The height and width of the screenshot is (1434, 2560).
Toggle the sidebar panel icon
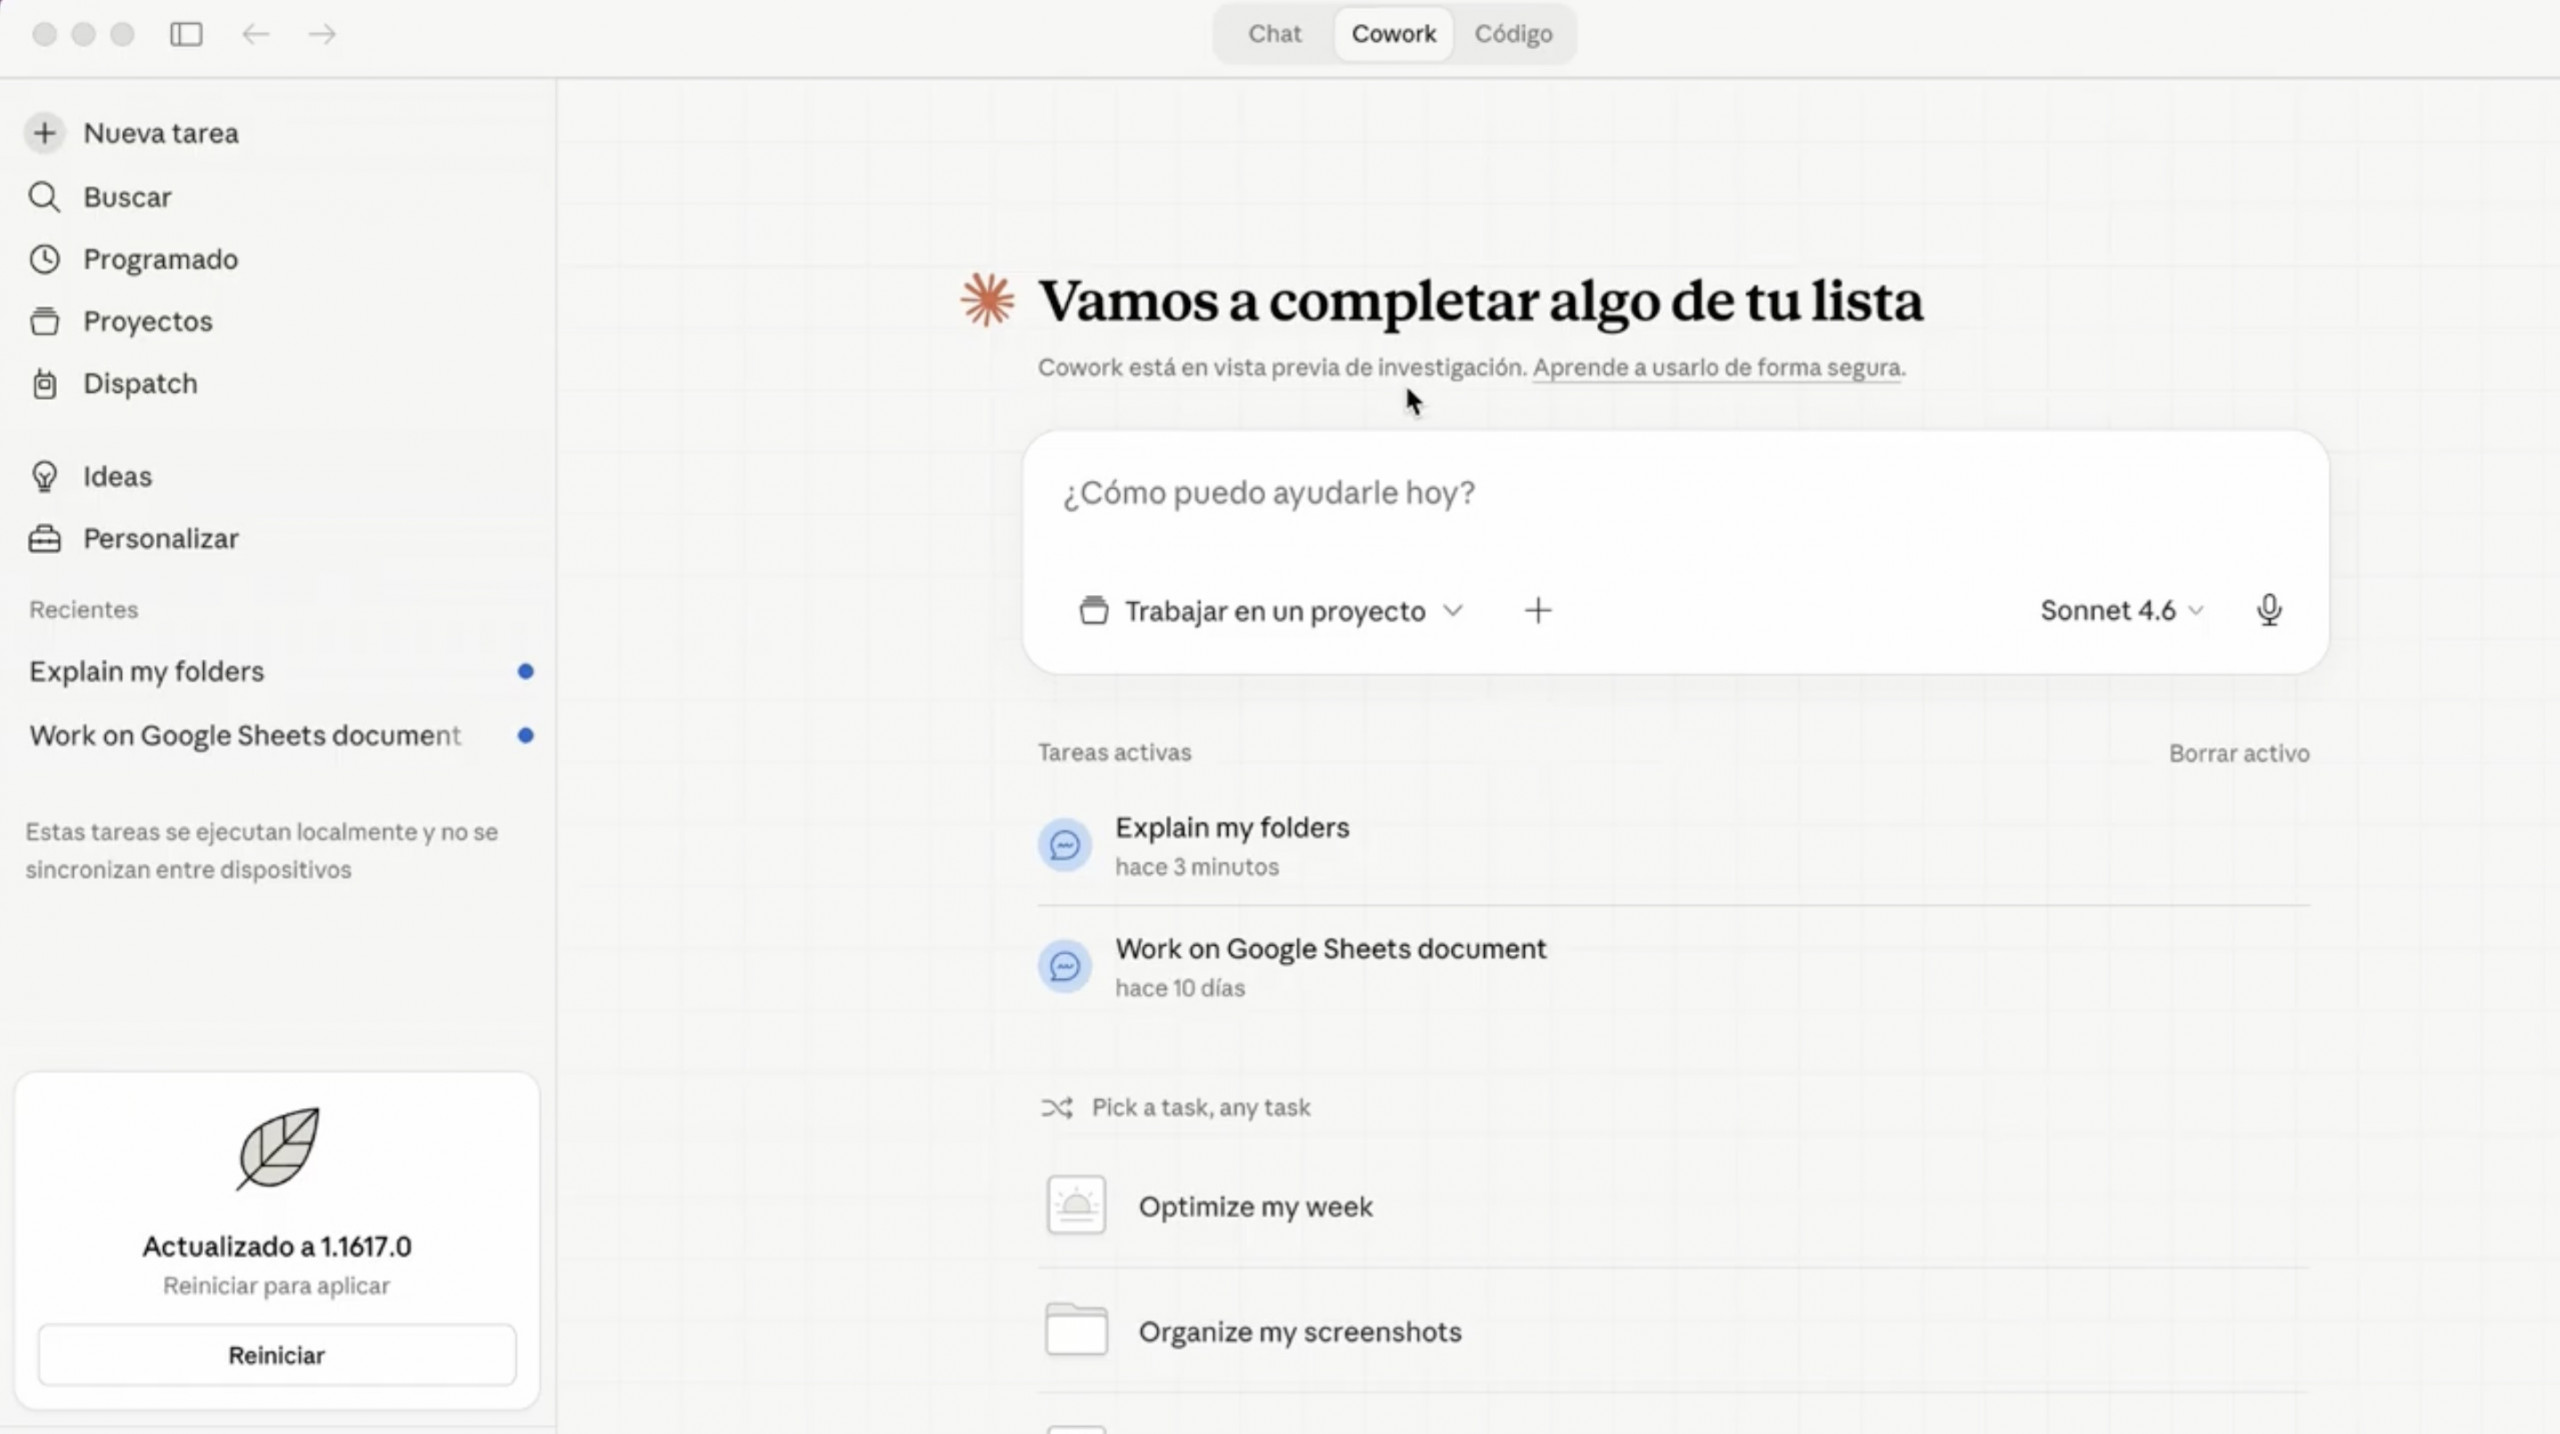click(186, 34)
